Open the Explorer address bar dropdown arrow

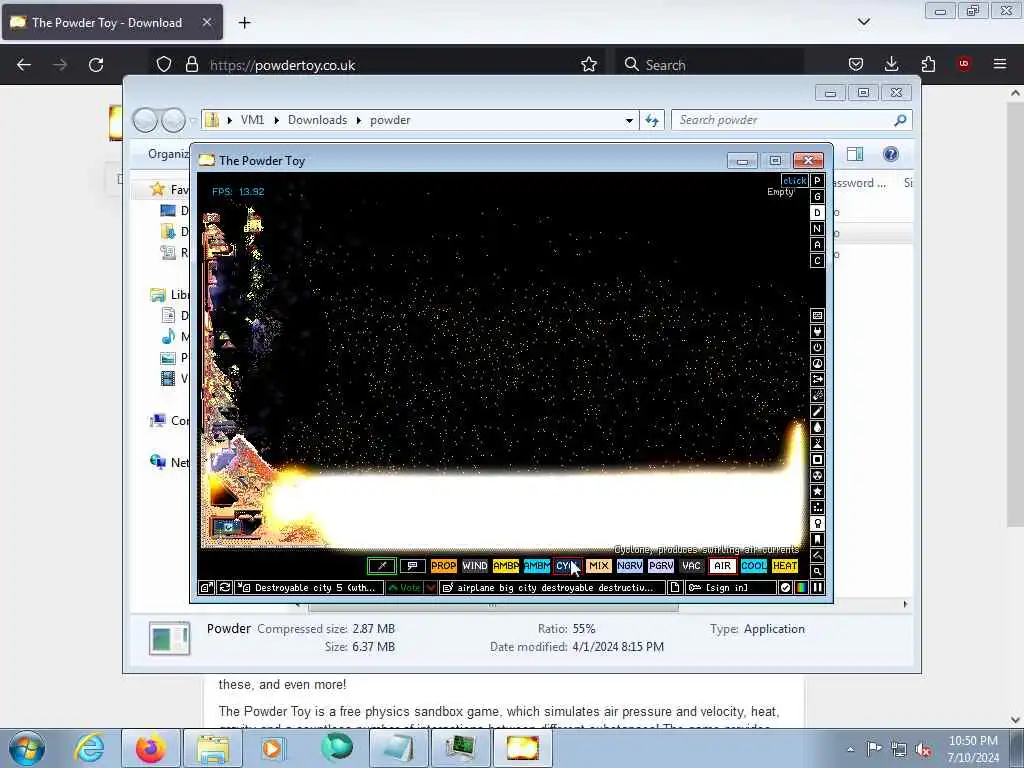point(629,120)
